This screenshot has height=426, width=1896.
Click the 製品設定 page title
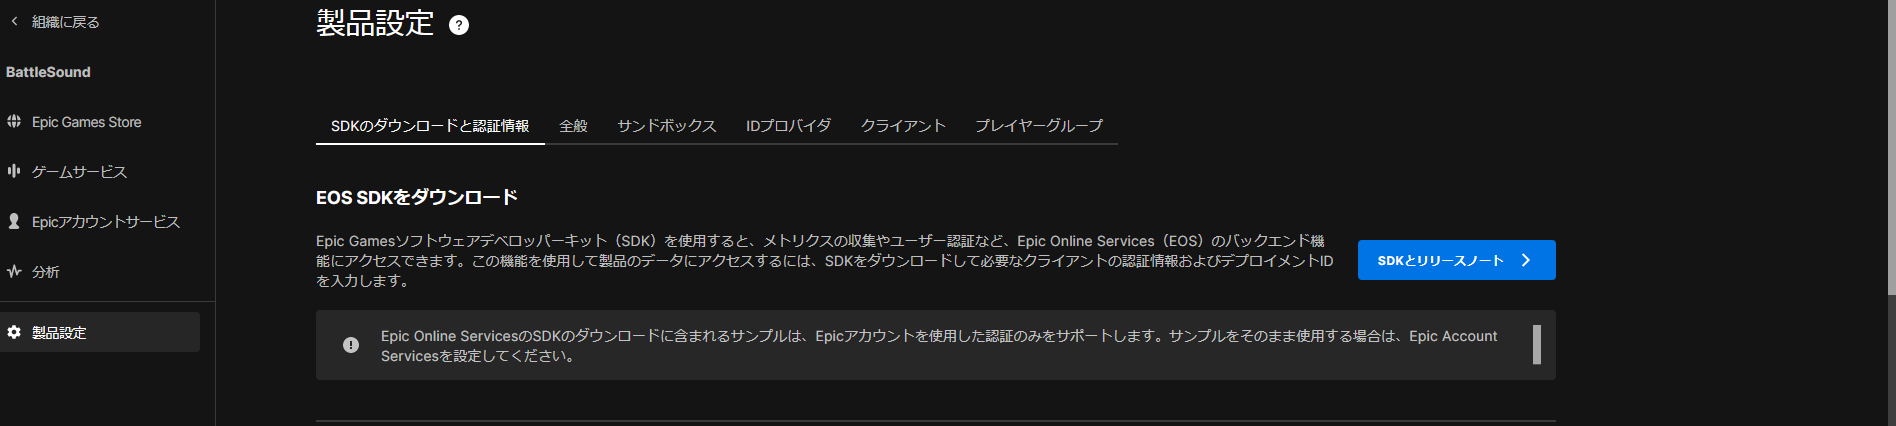tap(375, 23)
